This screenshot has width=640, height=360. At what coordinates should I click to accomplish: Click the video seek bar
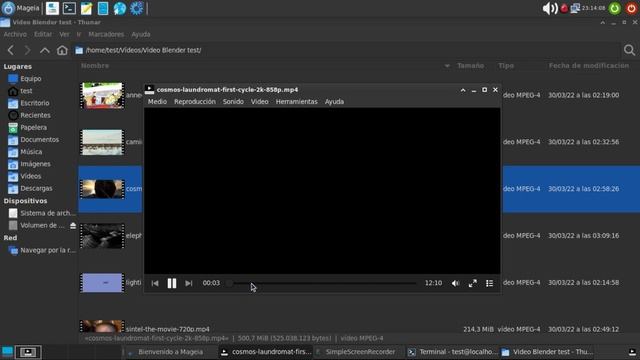322,283
